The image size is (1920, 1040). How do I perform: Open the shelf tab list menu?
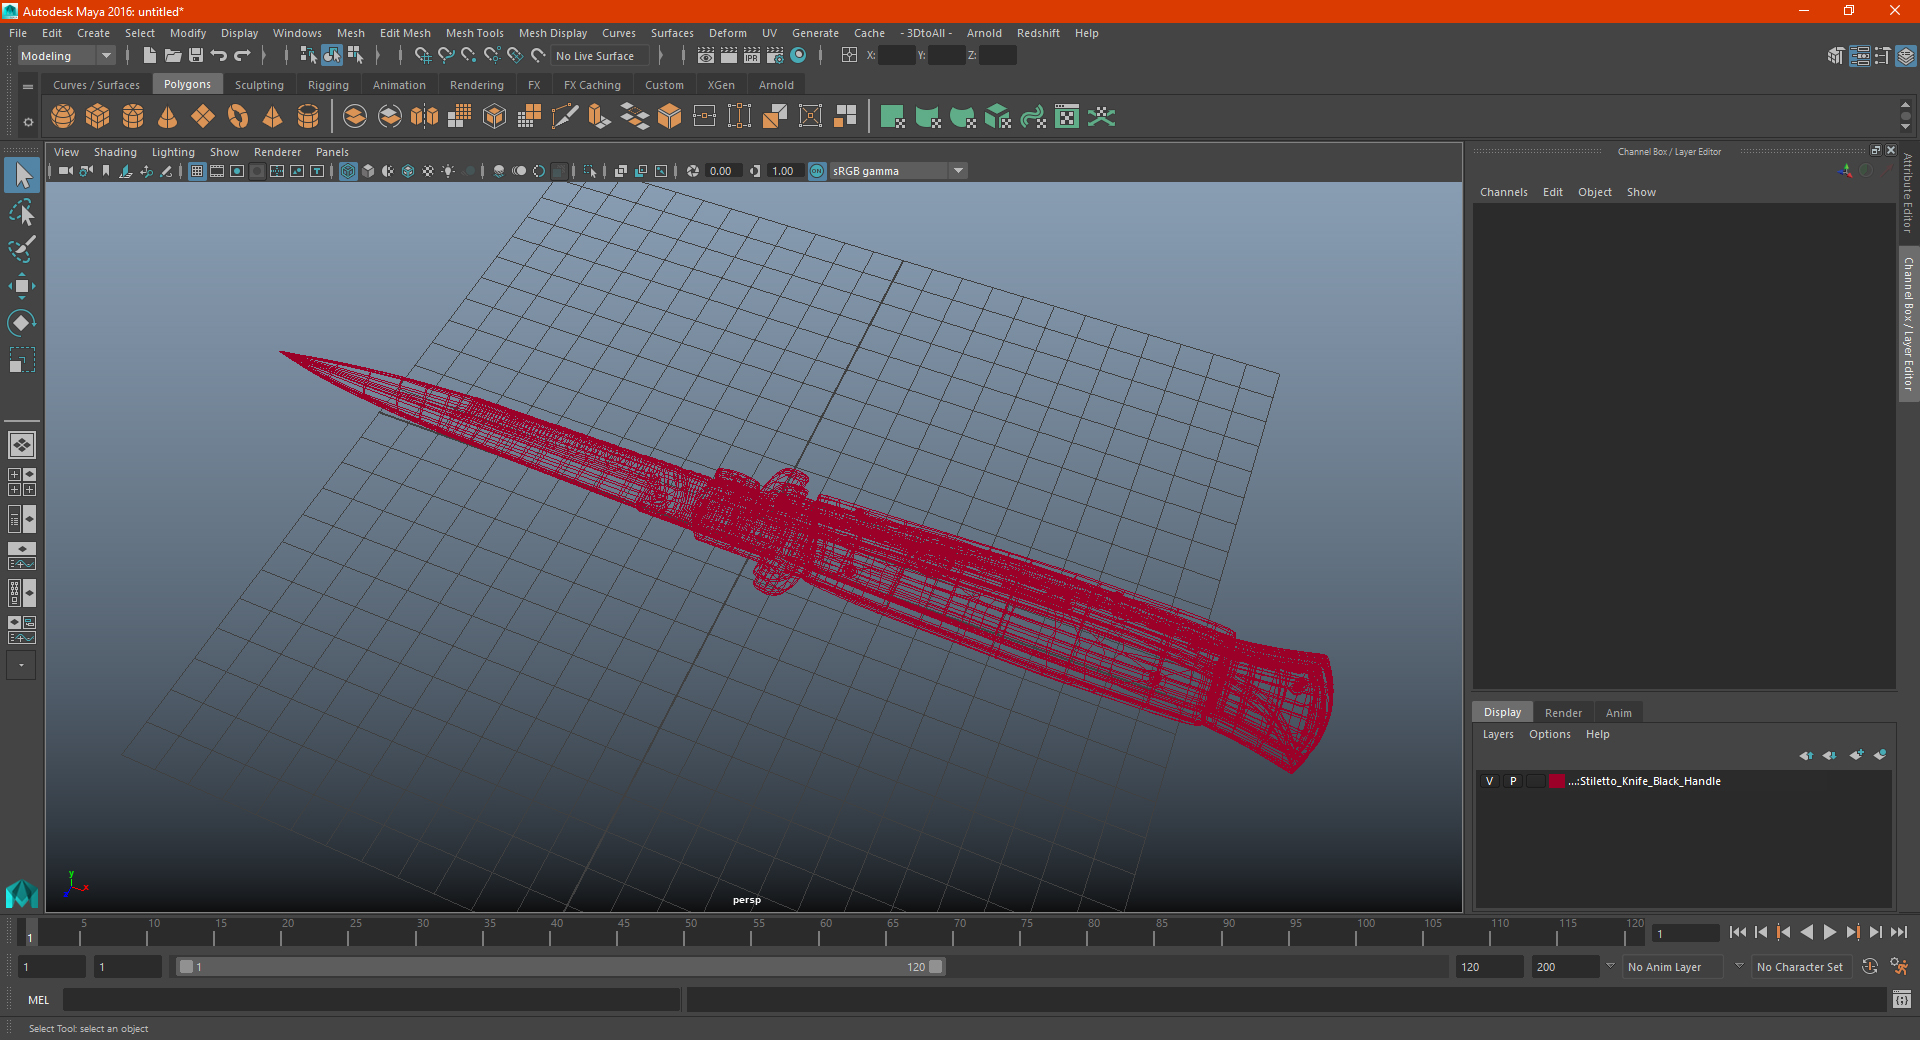[x=28, y=87]
